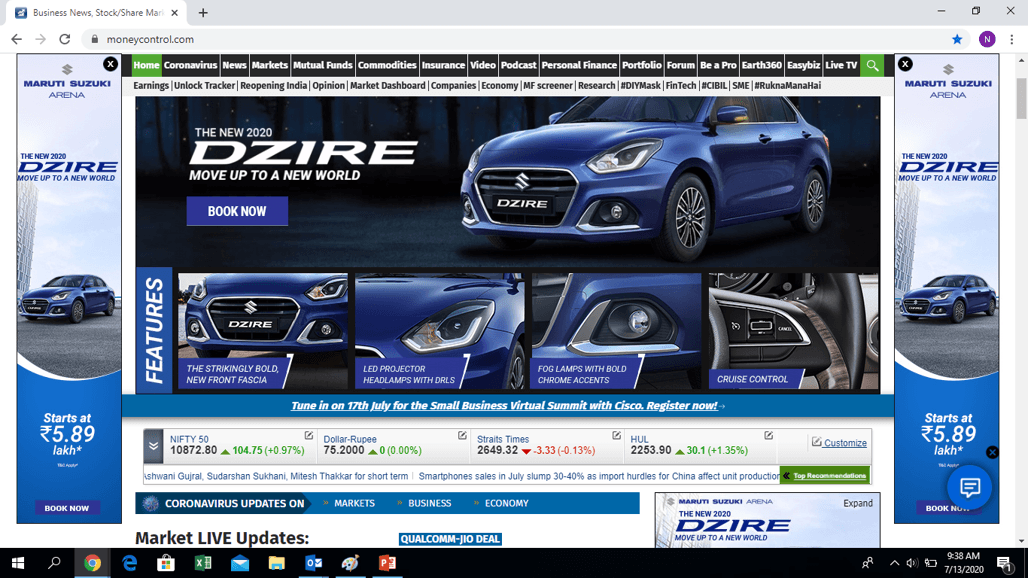Click BOOK NOW on the Dzire banner
The width and height of the screenshot is (1028, 578).
[237, 211]
